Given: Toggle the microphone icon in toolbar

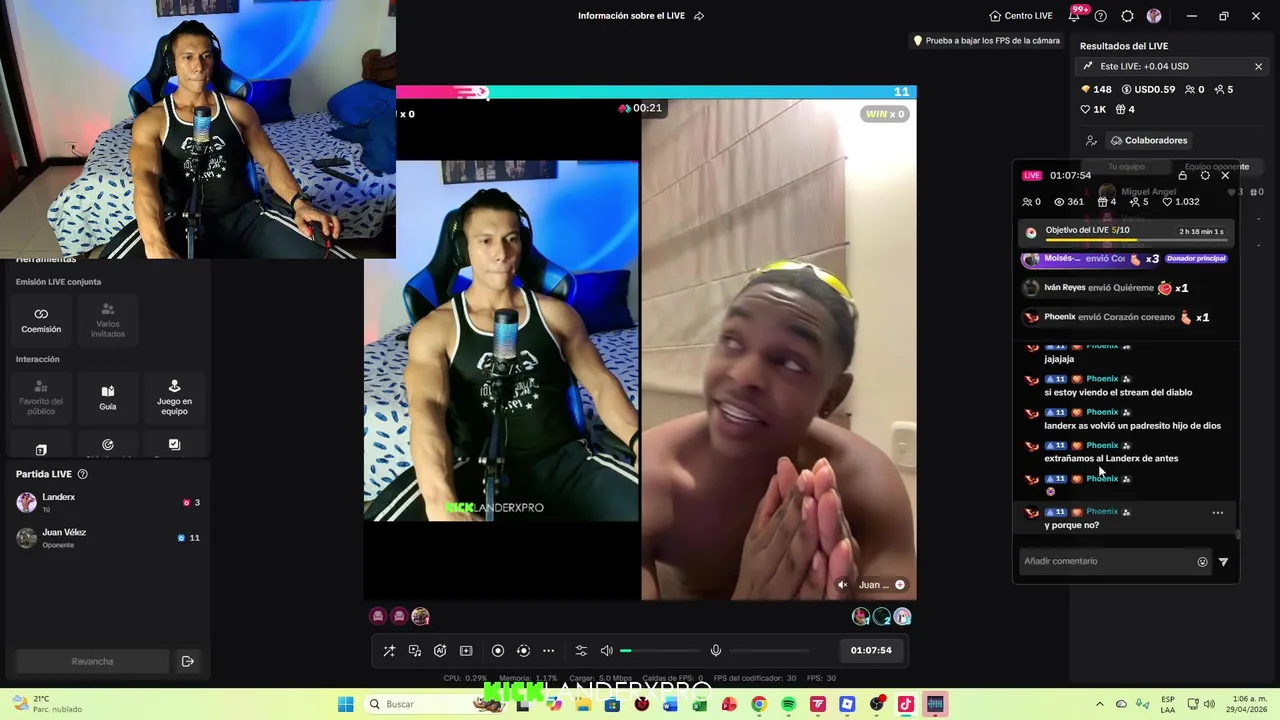Looking at the screenshot, I should [x=716, y=651].
